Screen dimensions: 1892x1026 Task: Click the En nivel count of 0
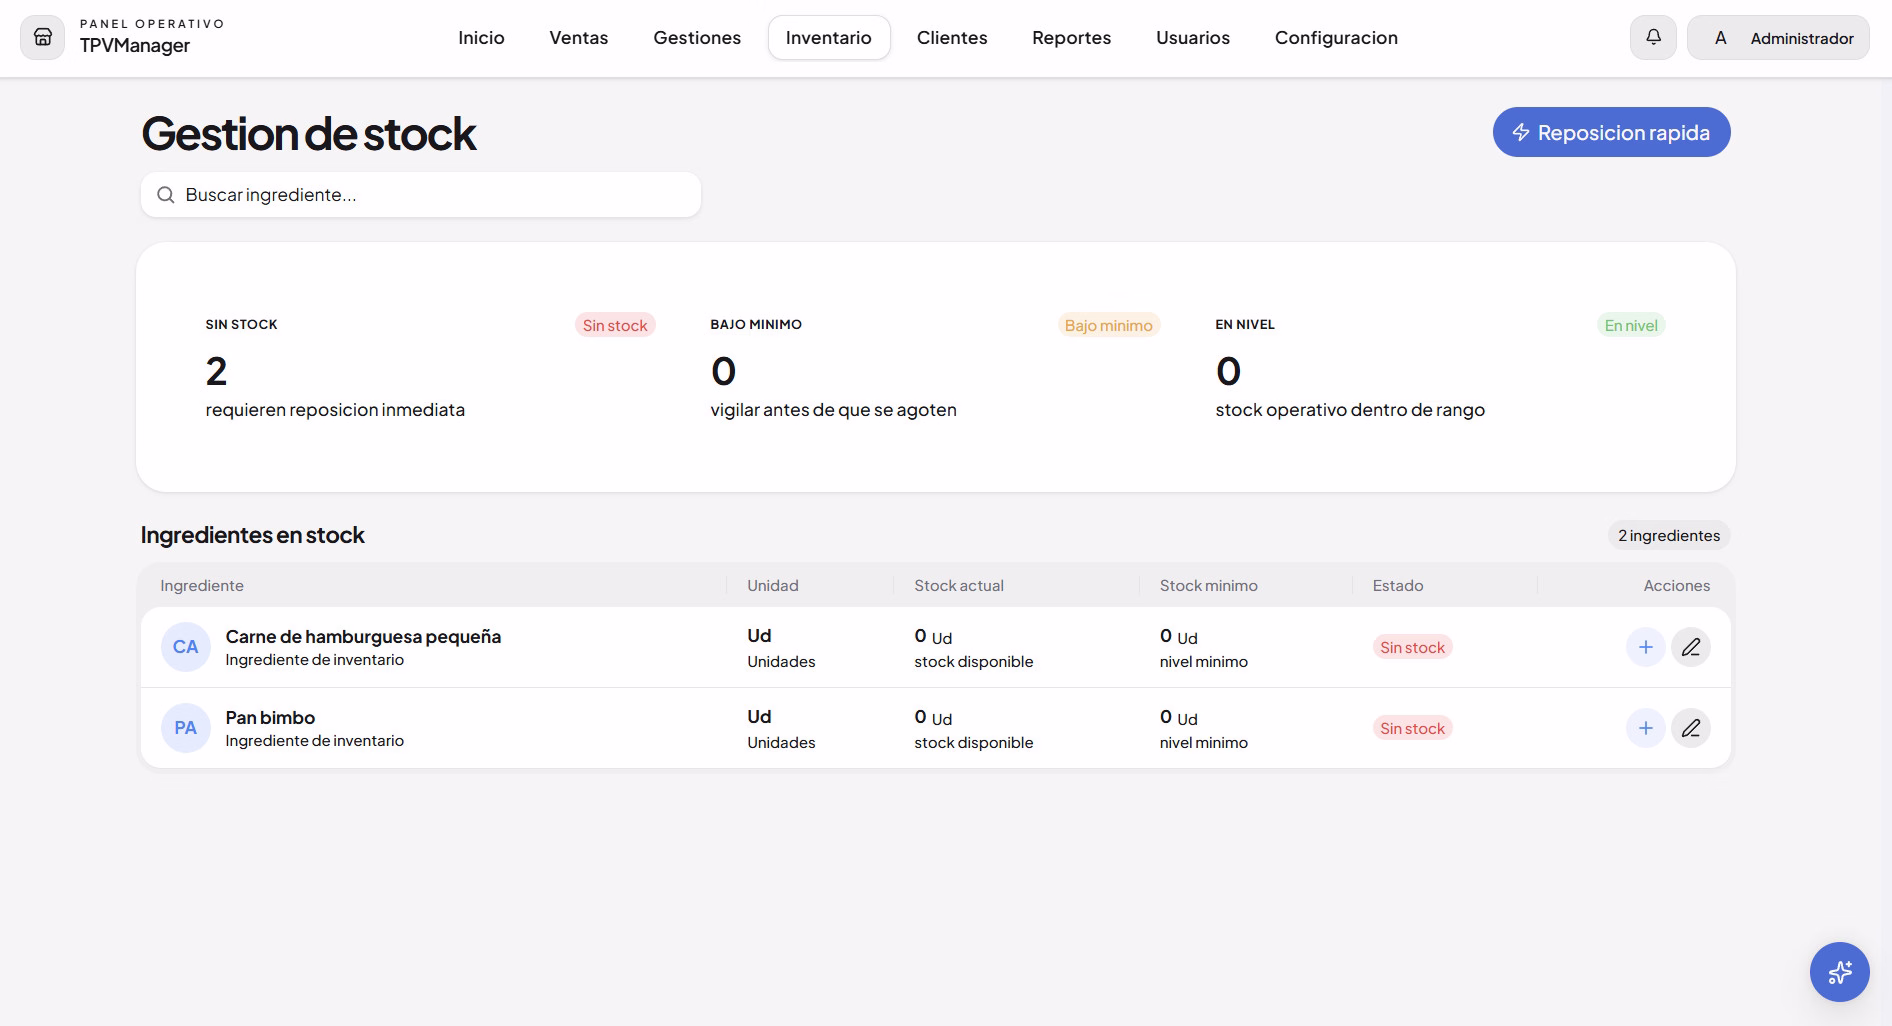click(x=1228, y=372)
